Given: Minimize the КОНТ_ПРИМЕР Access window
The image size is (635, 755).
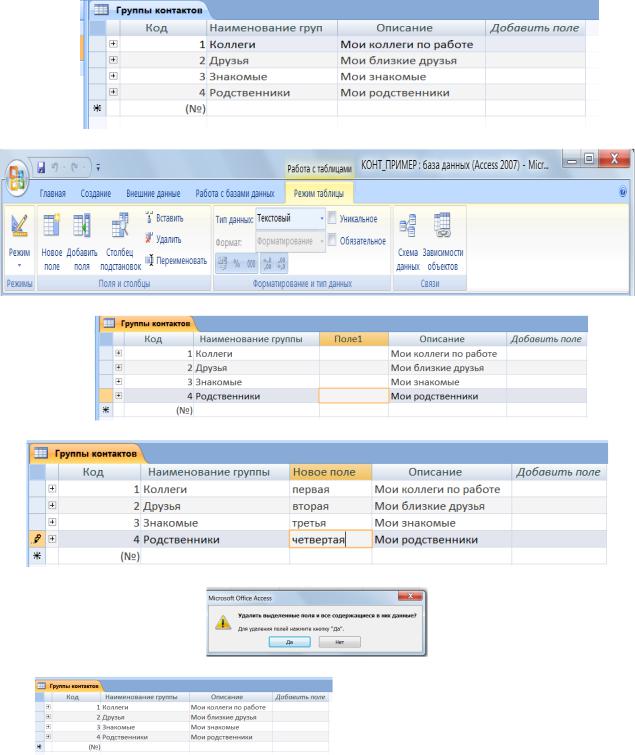Looking at the screenshot, I should 572,159.
